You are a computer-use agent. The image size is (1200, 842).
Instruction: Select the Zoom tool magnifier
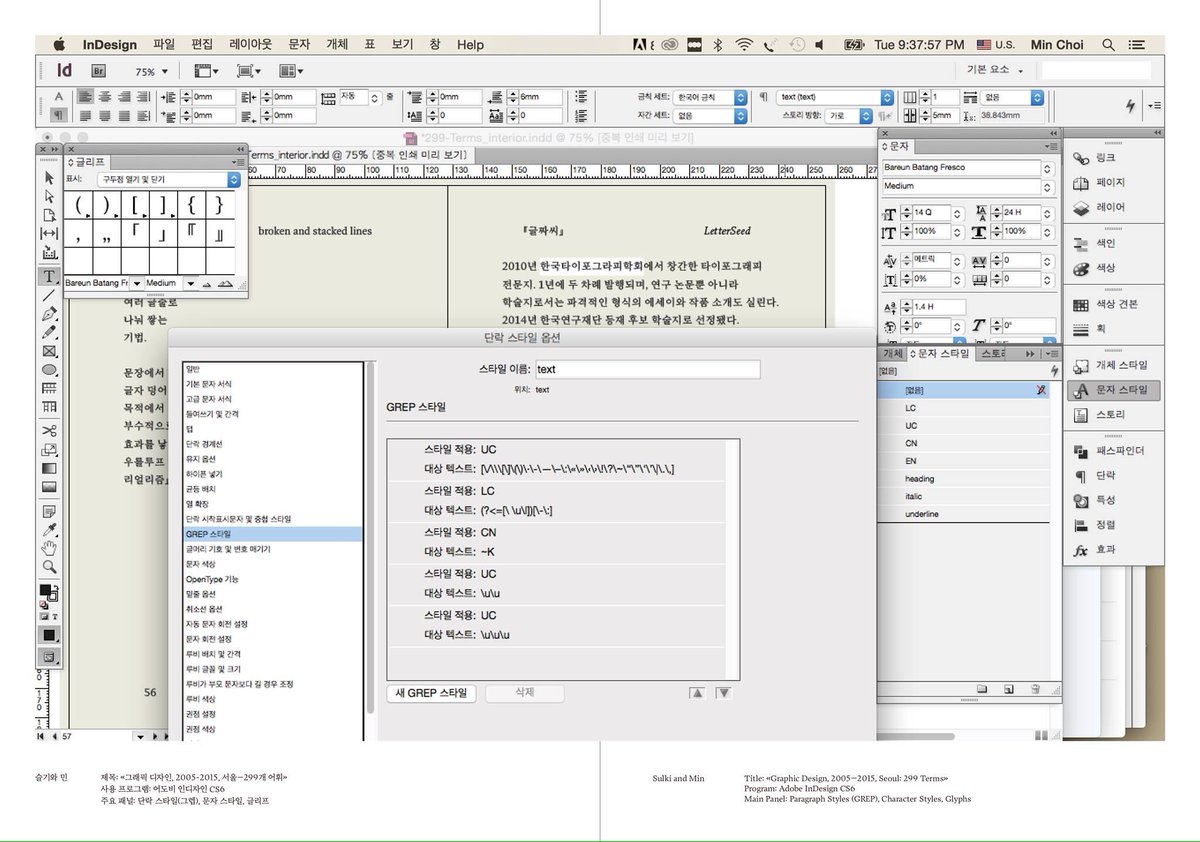click(48, 566)
